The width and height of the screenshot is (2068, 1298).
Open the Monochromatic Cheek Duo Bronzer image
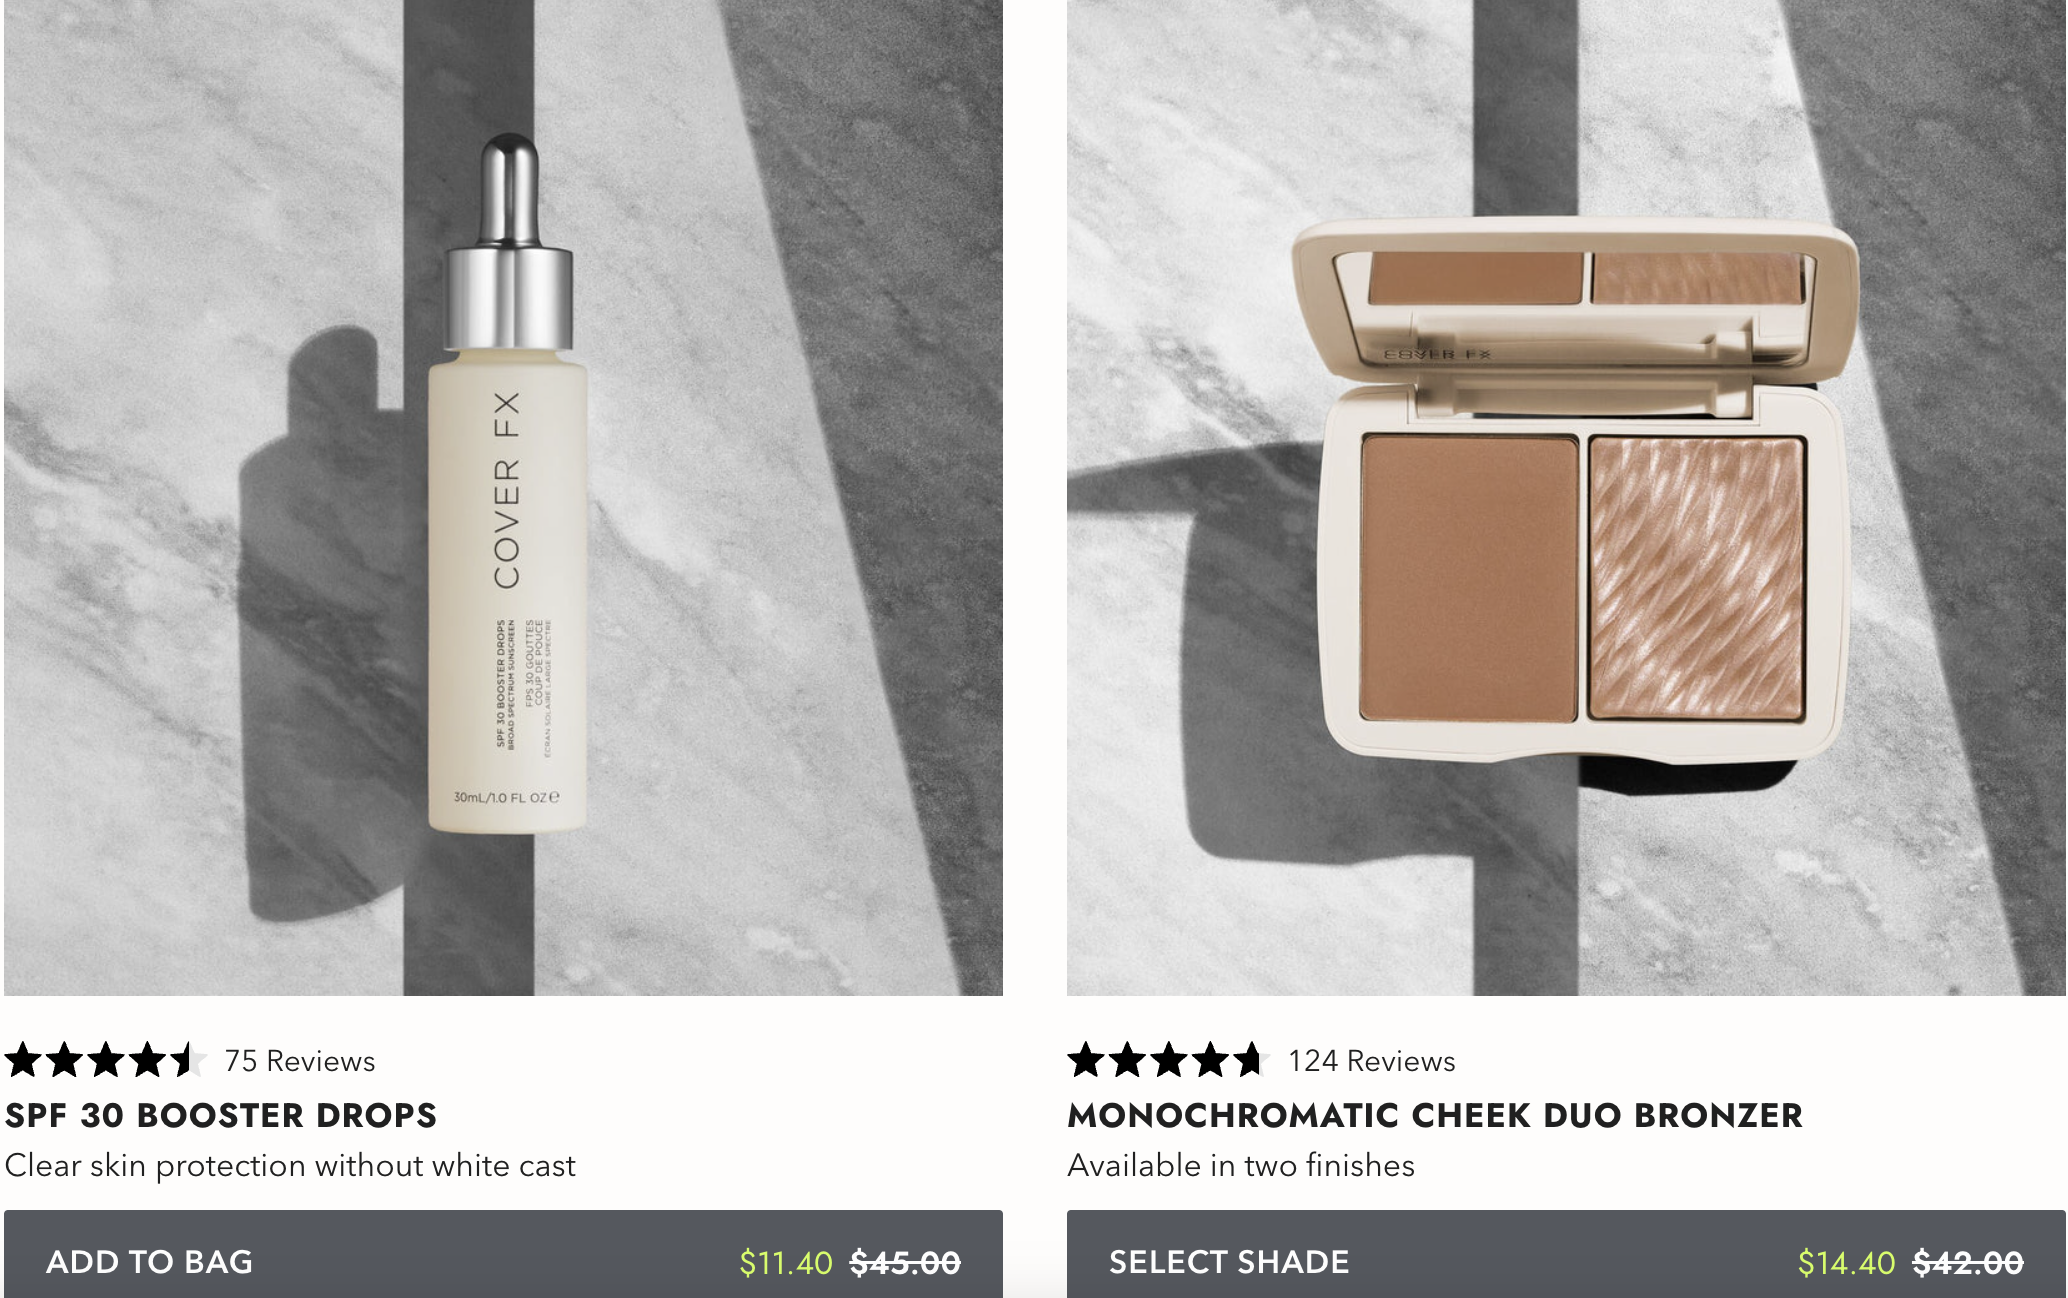pos(1566,497)
